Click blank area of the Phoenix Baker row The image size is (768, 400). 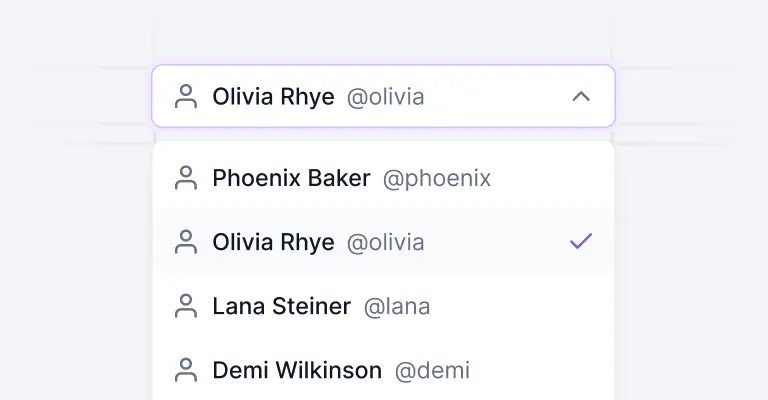click(550, 179)
